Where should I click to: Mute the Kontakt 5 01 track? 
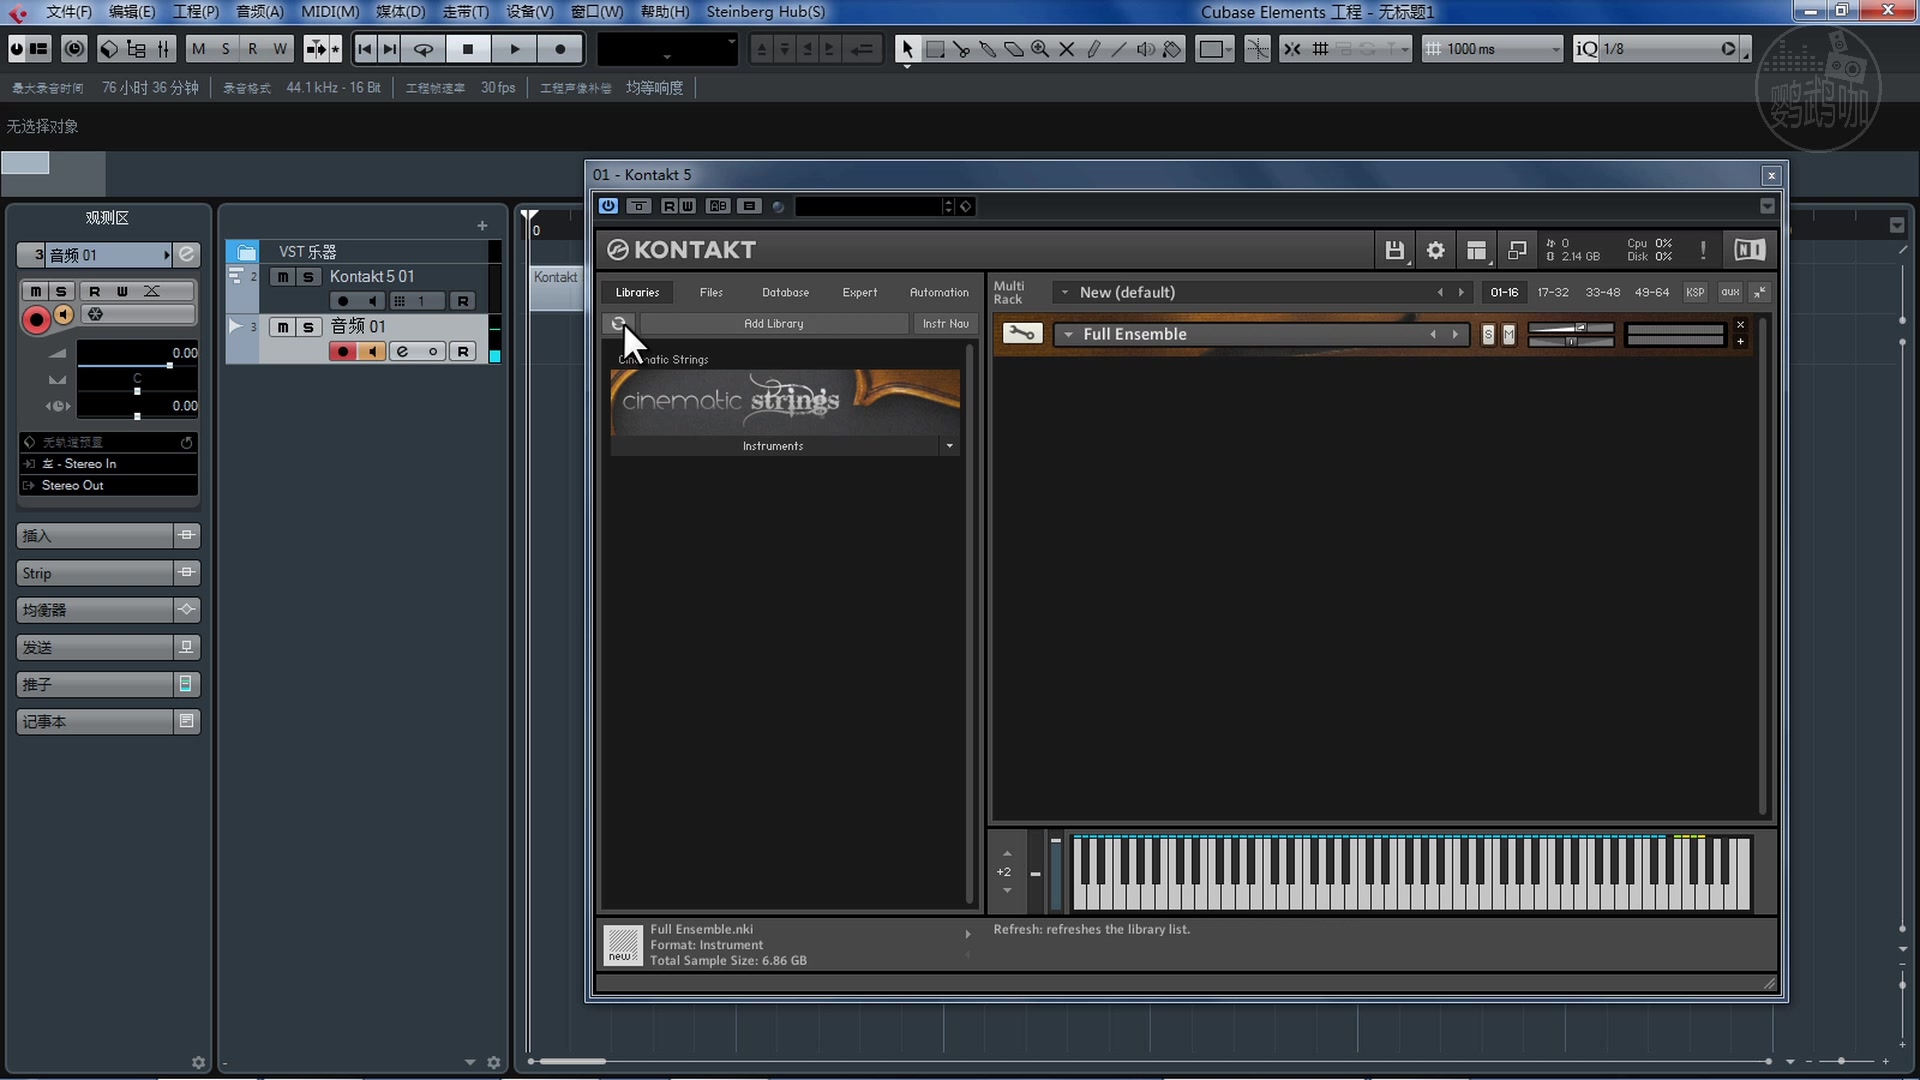(283, 277)
